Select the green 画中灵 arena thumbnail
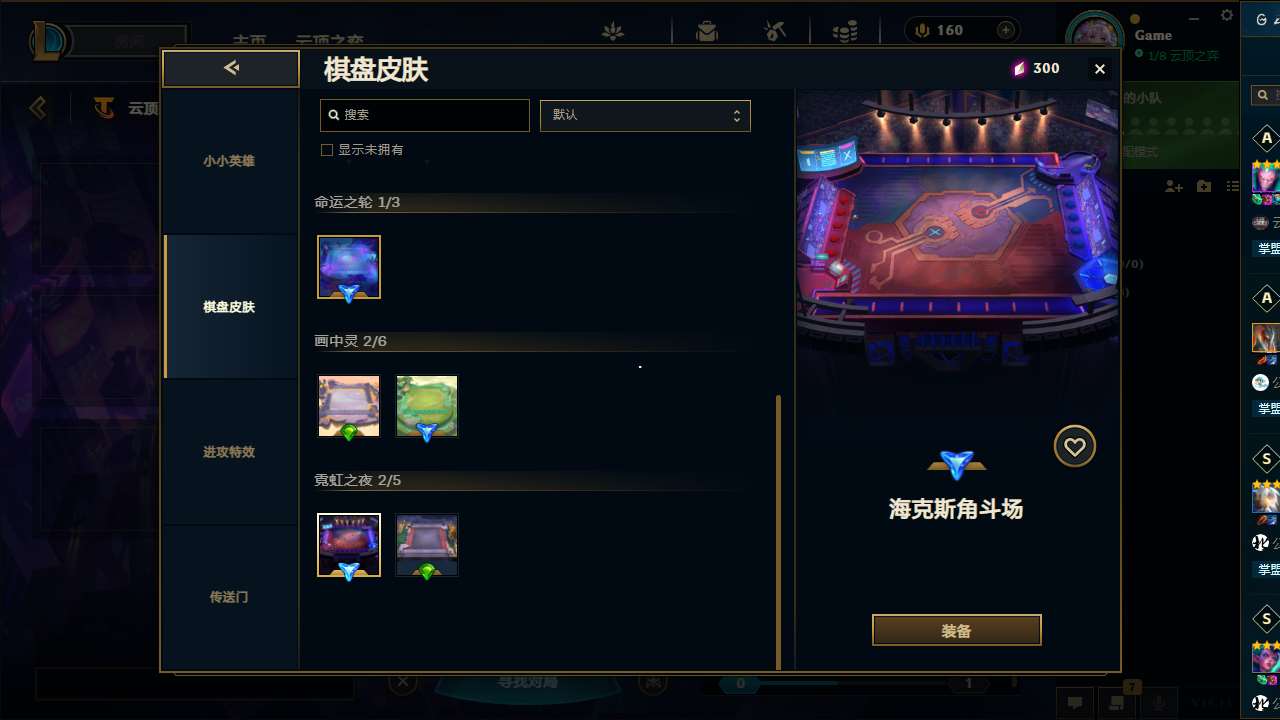 pos(427,406)
